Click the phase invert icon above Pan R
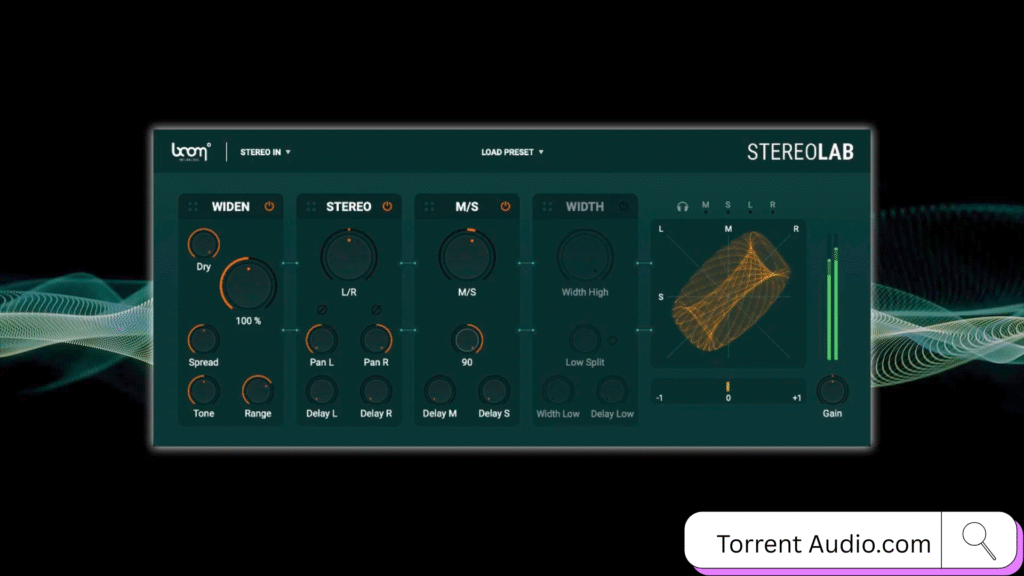 (x=377, y=310)
